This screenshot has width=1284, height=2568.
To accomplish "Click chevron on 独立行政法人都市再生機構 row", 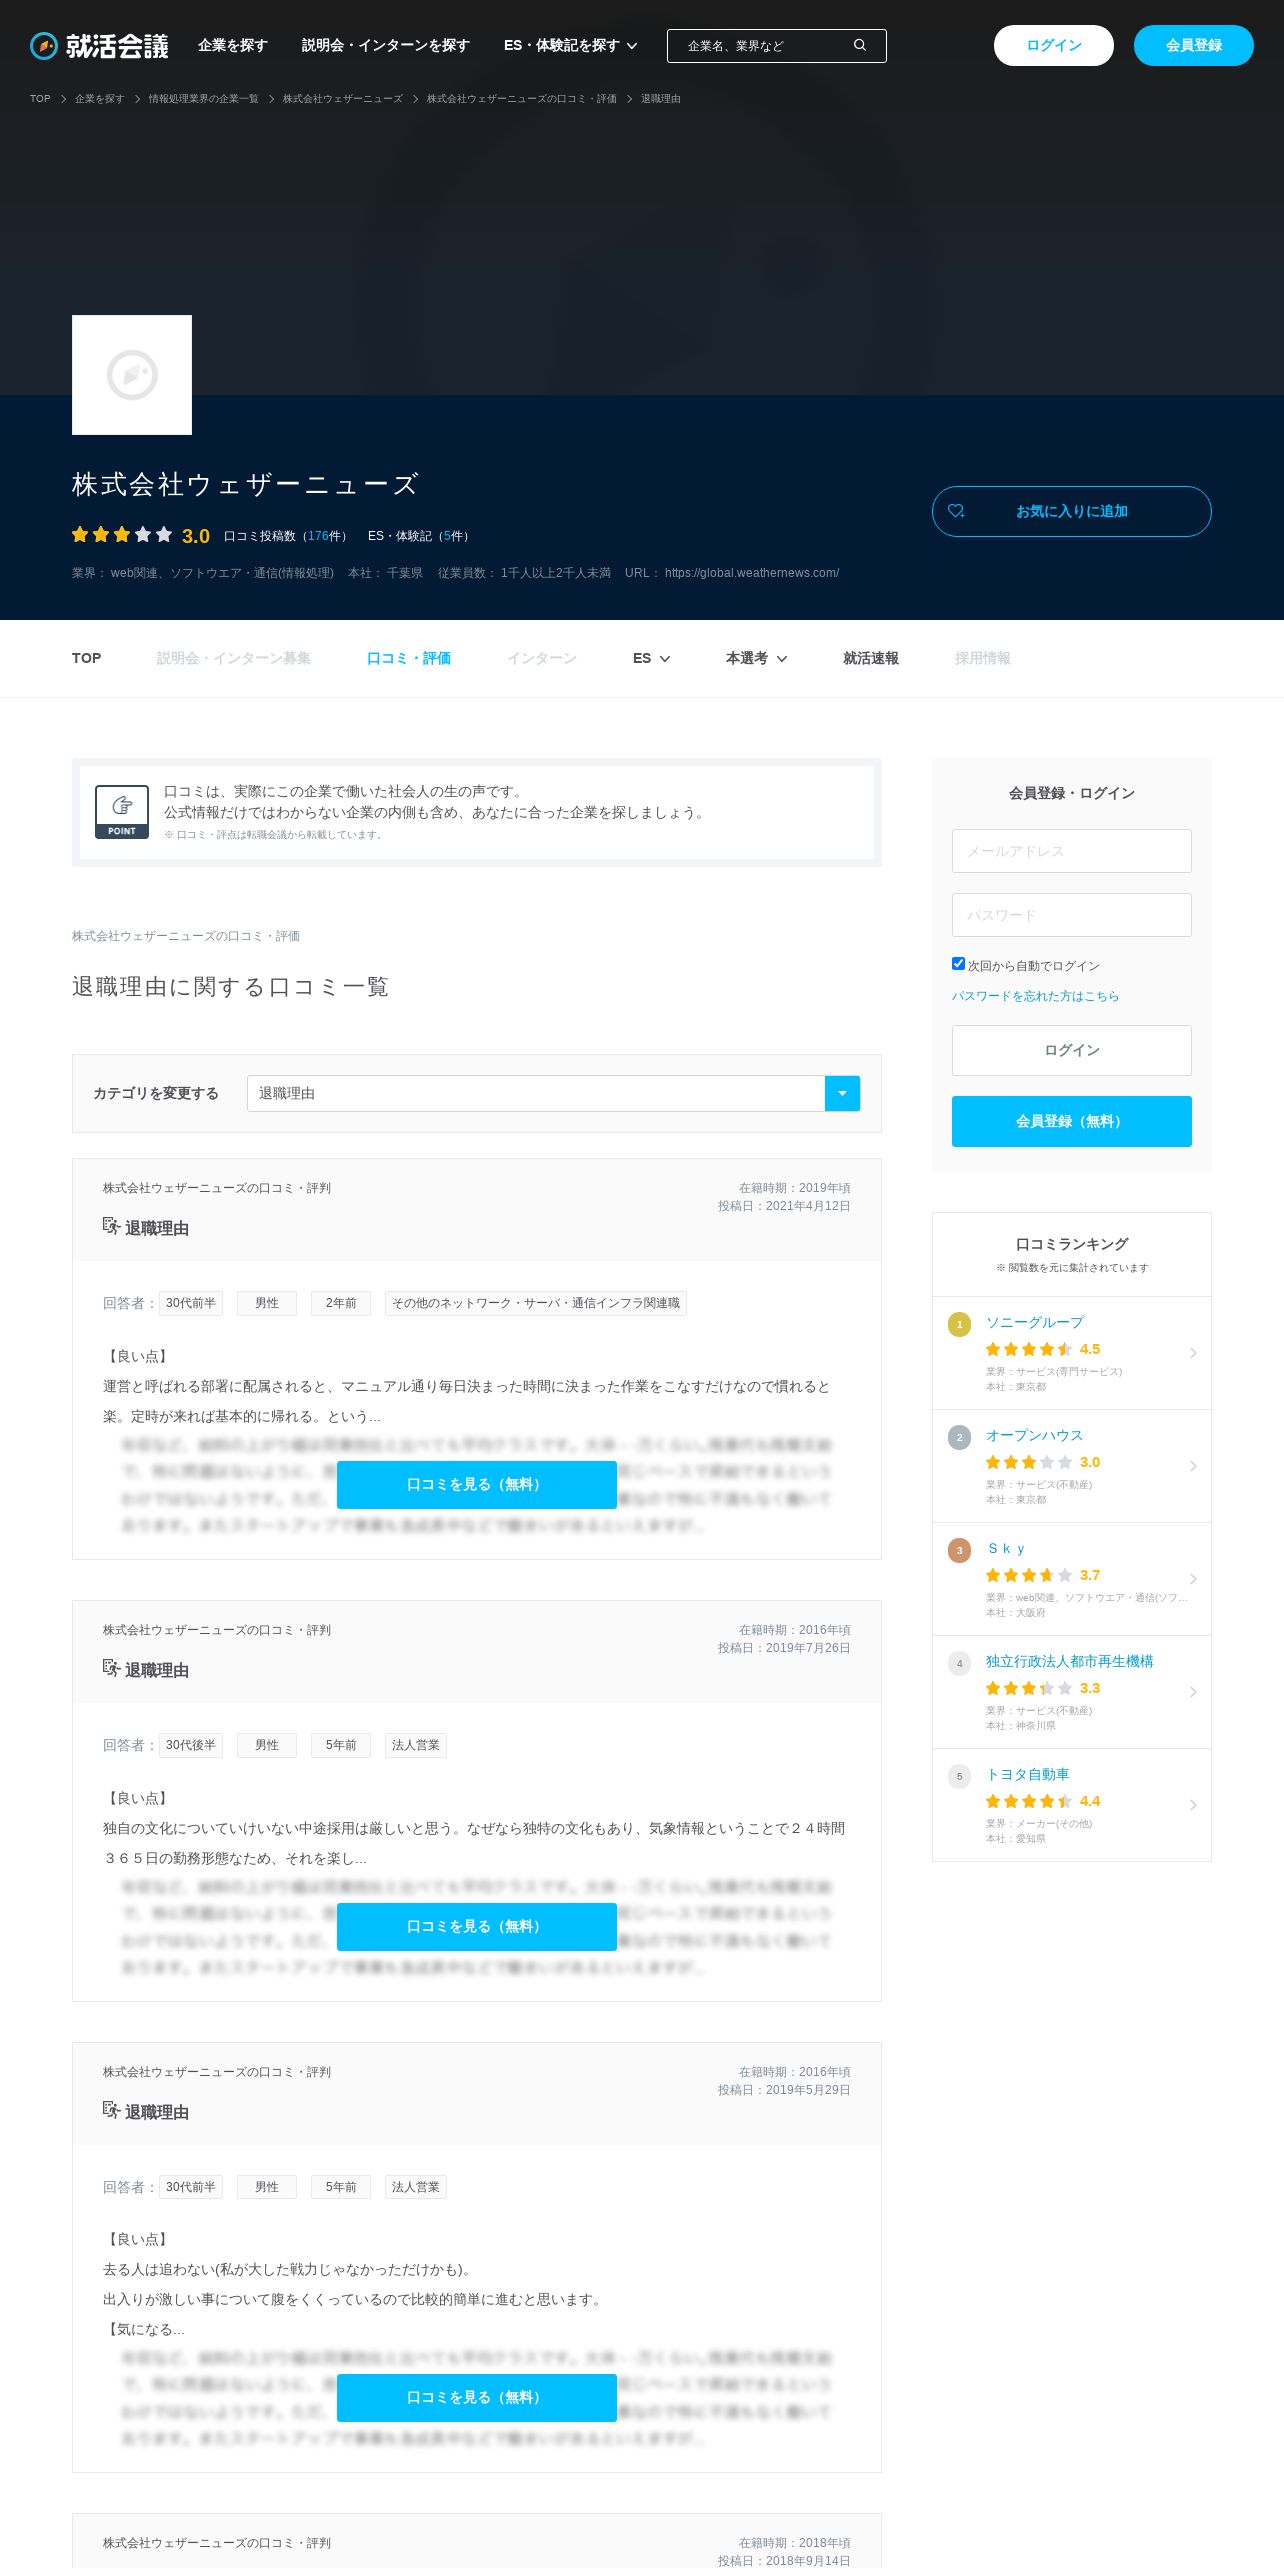I will [1193, 1692].
